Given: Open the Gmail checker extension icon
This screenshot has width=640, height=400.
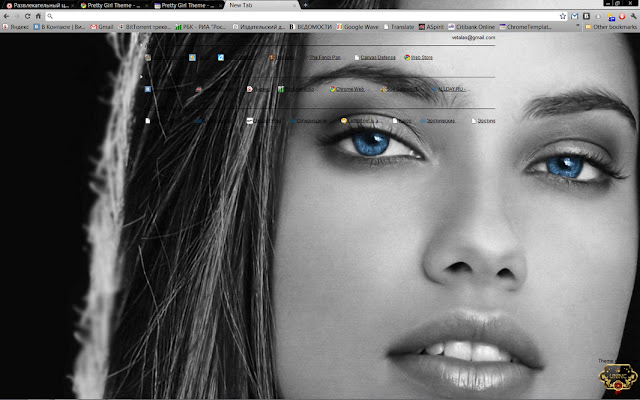Looking at the screenshot, I should [574, 16].
